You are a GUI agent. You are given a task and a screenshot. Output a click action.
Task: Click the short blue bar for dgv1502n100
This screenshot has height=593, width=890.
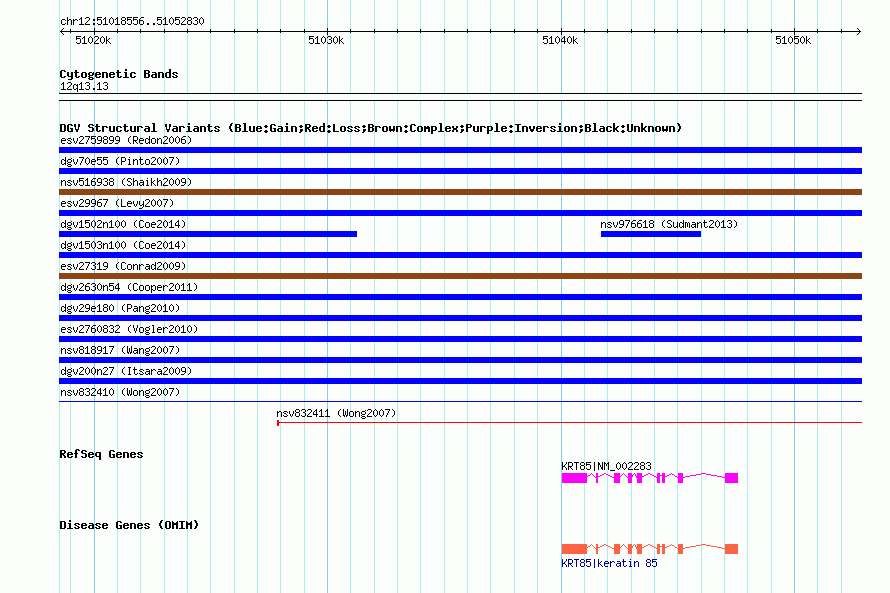click(208, 234)
